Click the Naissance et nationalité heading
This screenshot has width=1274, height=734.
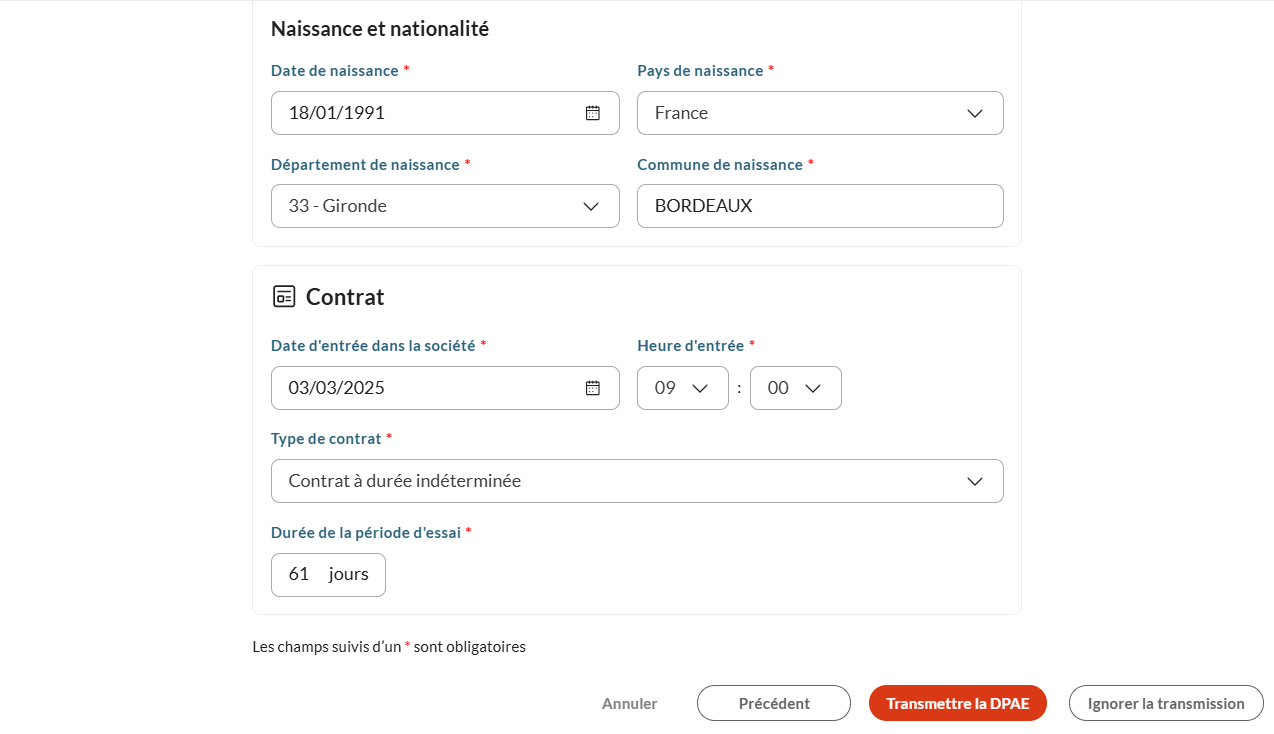[380, 29]
